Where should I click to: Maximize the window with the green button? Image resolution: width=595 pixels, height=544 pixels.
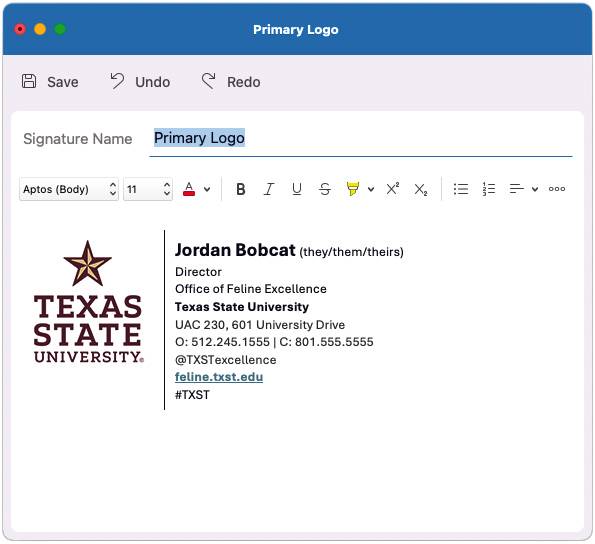60,29
